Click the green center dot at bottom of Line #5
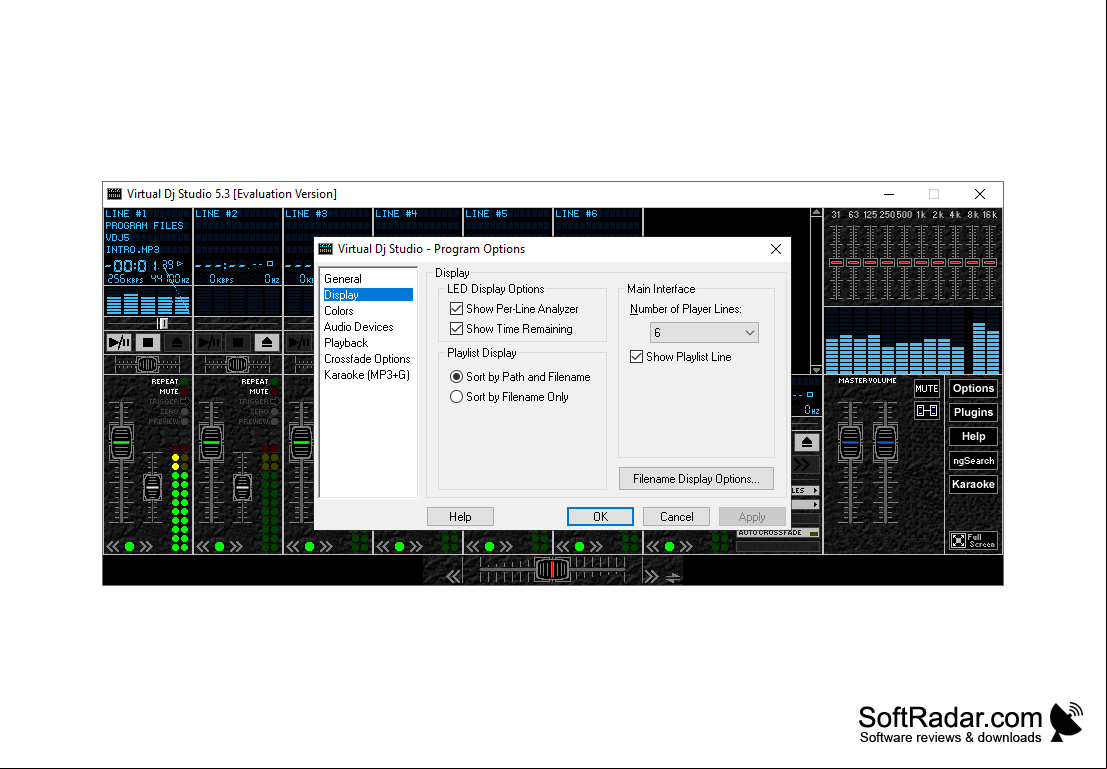Image resolution: width=1107 pixels, height=769 pixels. point(489,547)
